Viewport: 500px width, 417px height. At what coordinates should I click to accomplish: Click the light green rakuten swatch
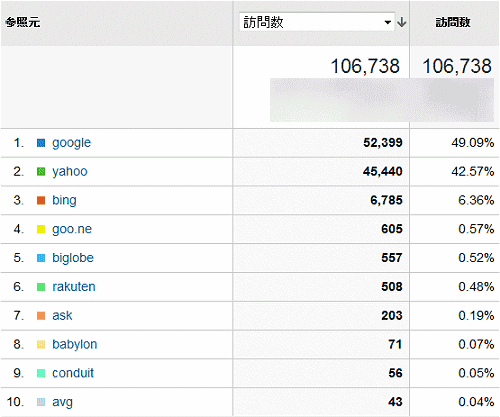pos(41,287)
